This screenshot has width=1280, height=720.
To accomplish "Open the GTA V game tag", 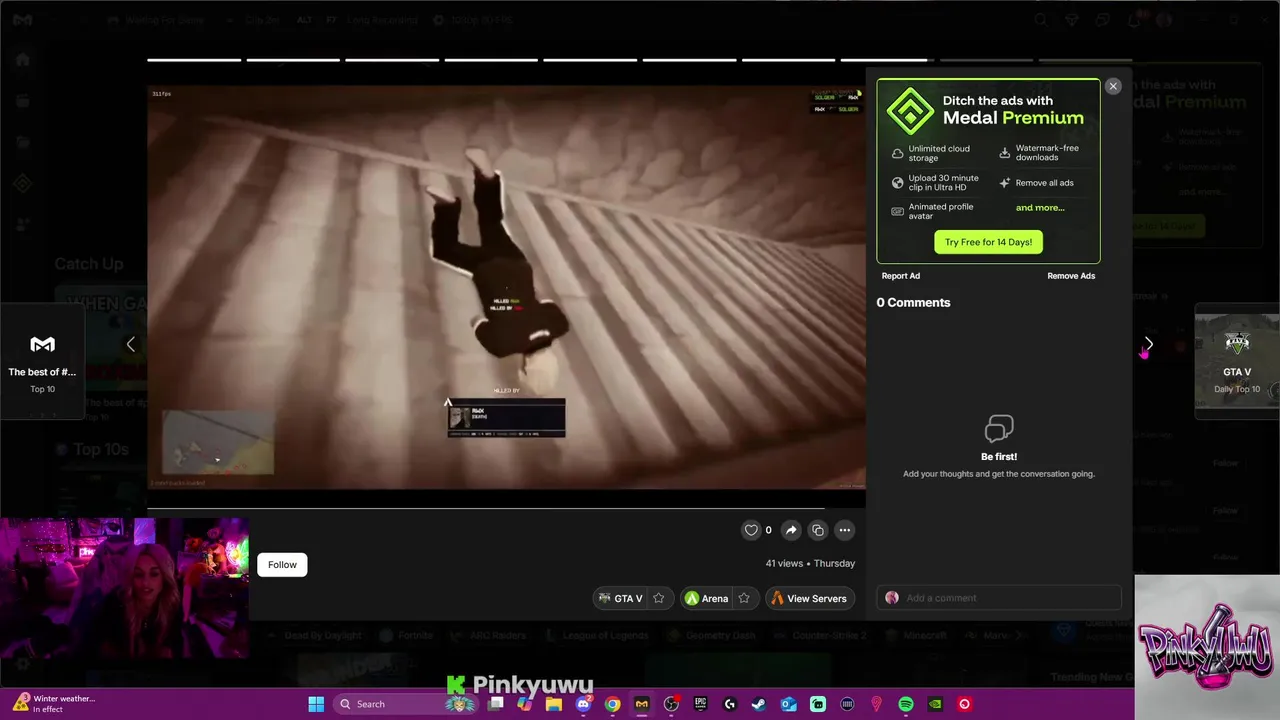I will tap(620, 598).
